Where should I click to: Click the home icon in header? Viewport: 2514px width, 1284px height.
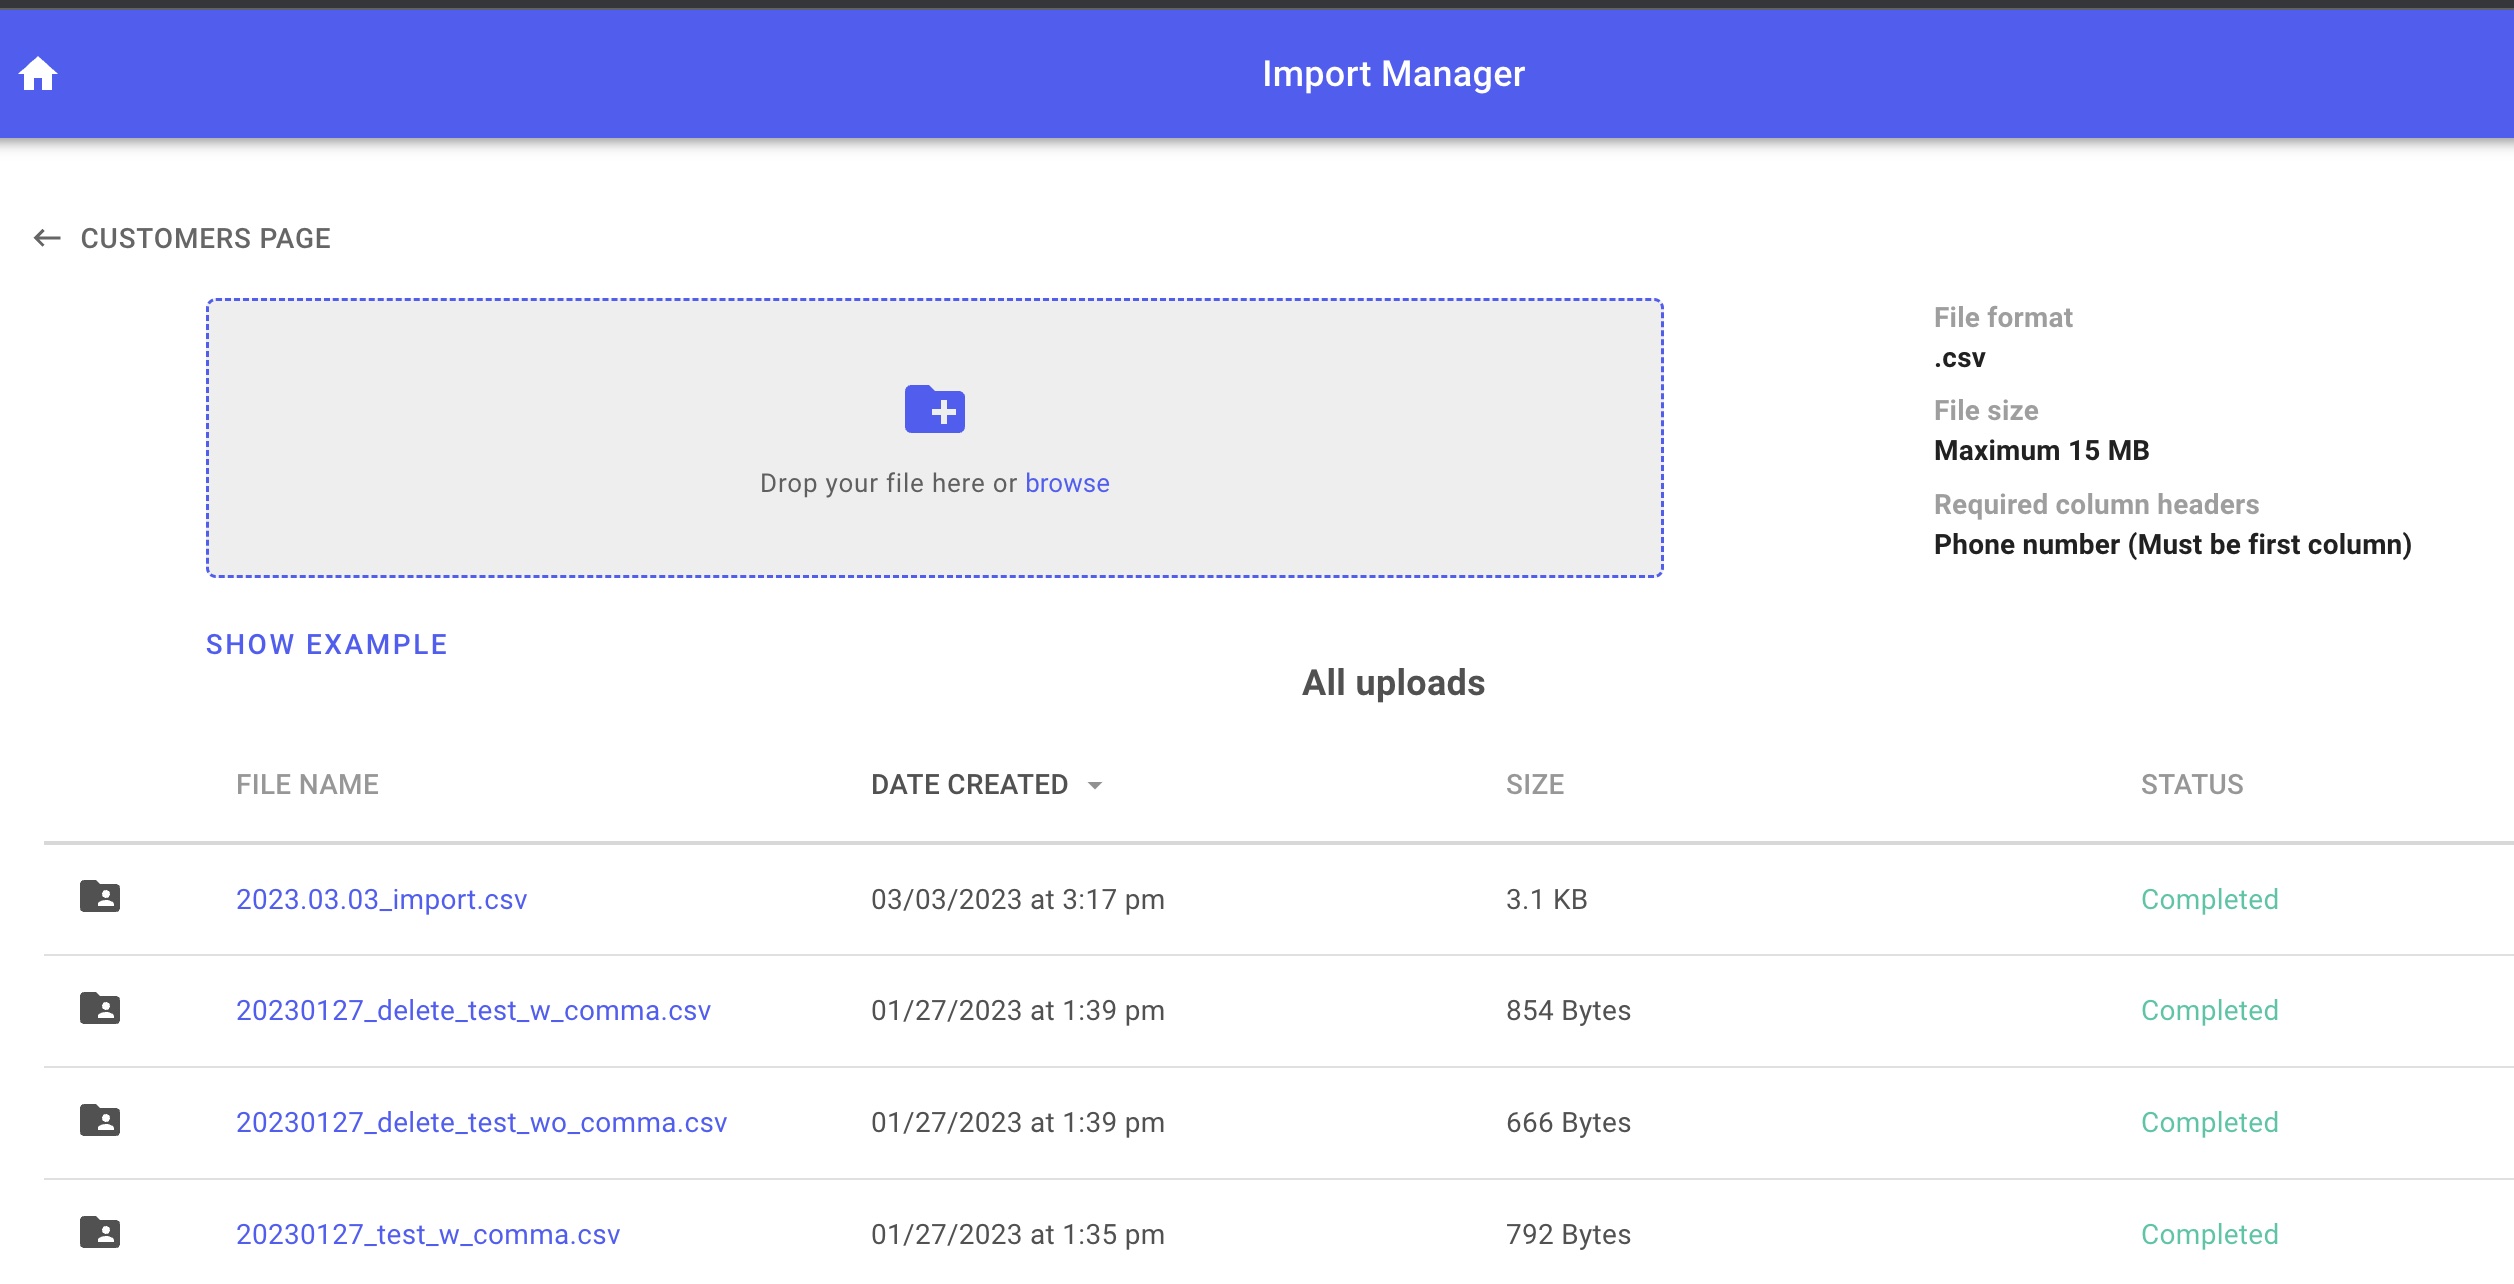38,74
